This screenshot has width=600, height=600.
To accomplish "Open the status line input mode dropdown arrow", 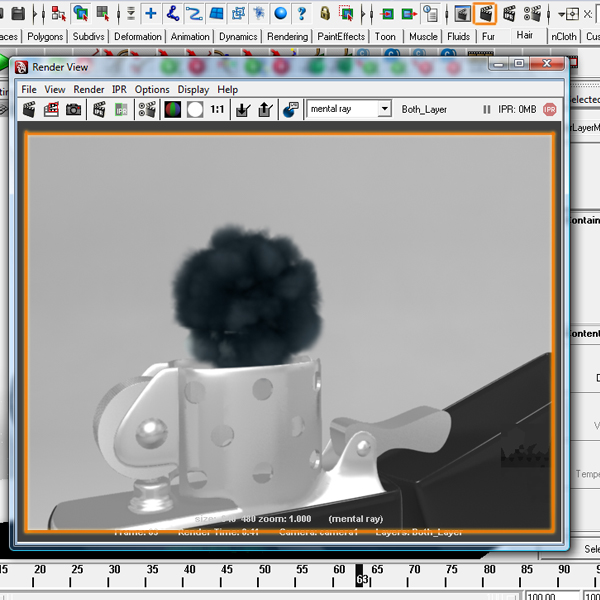I will click(561, 15).
